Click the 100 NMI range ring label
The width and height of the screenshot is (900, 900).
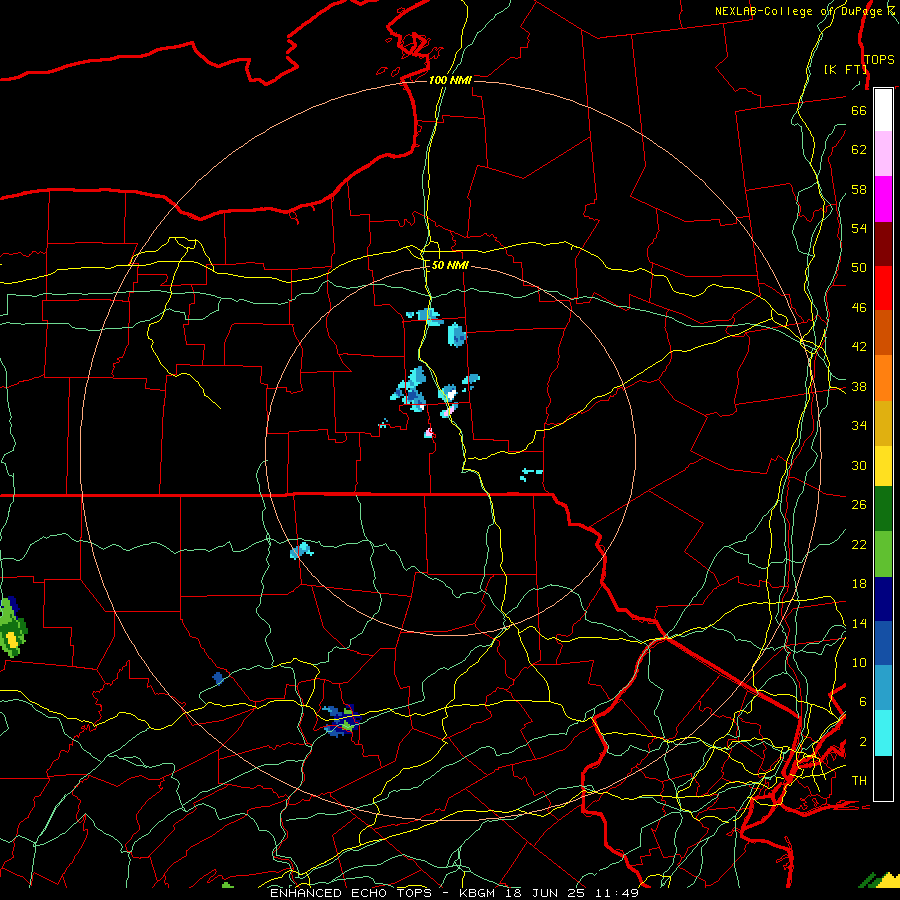(x=450, y=80)
